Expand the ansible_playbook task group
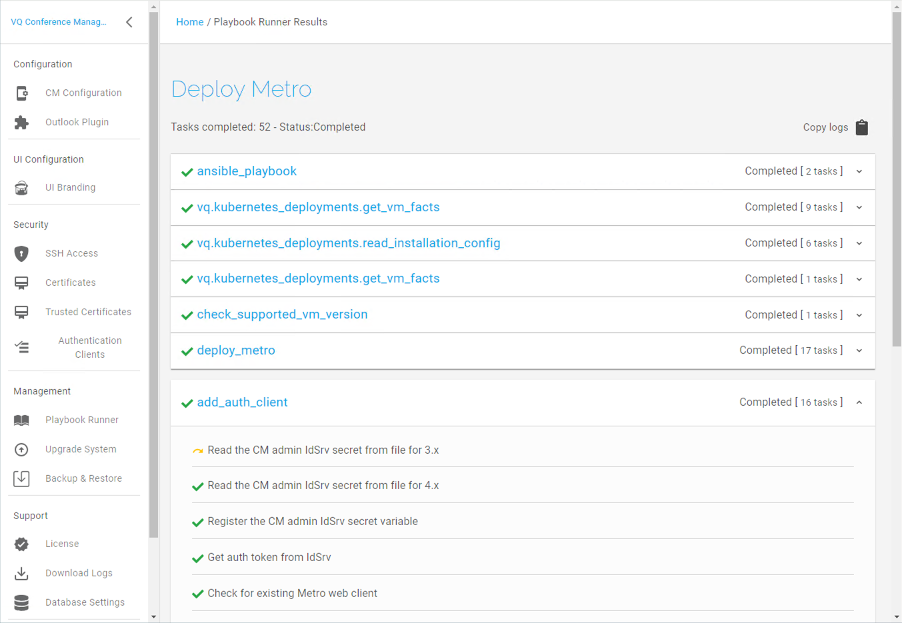 pyautogui.click(x=859, y=171)
